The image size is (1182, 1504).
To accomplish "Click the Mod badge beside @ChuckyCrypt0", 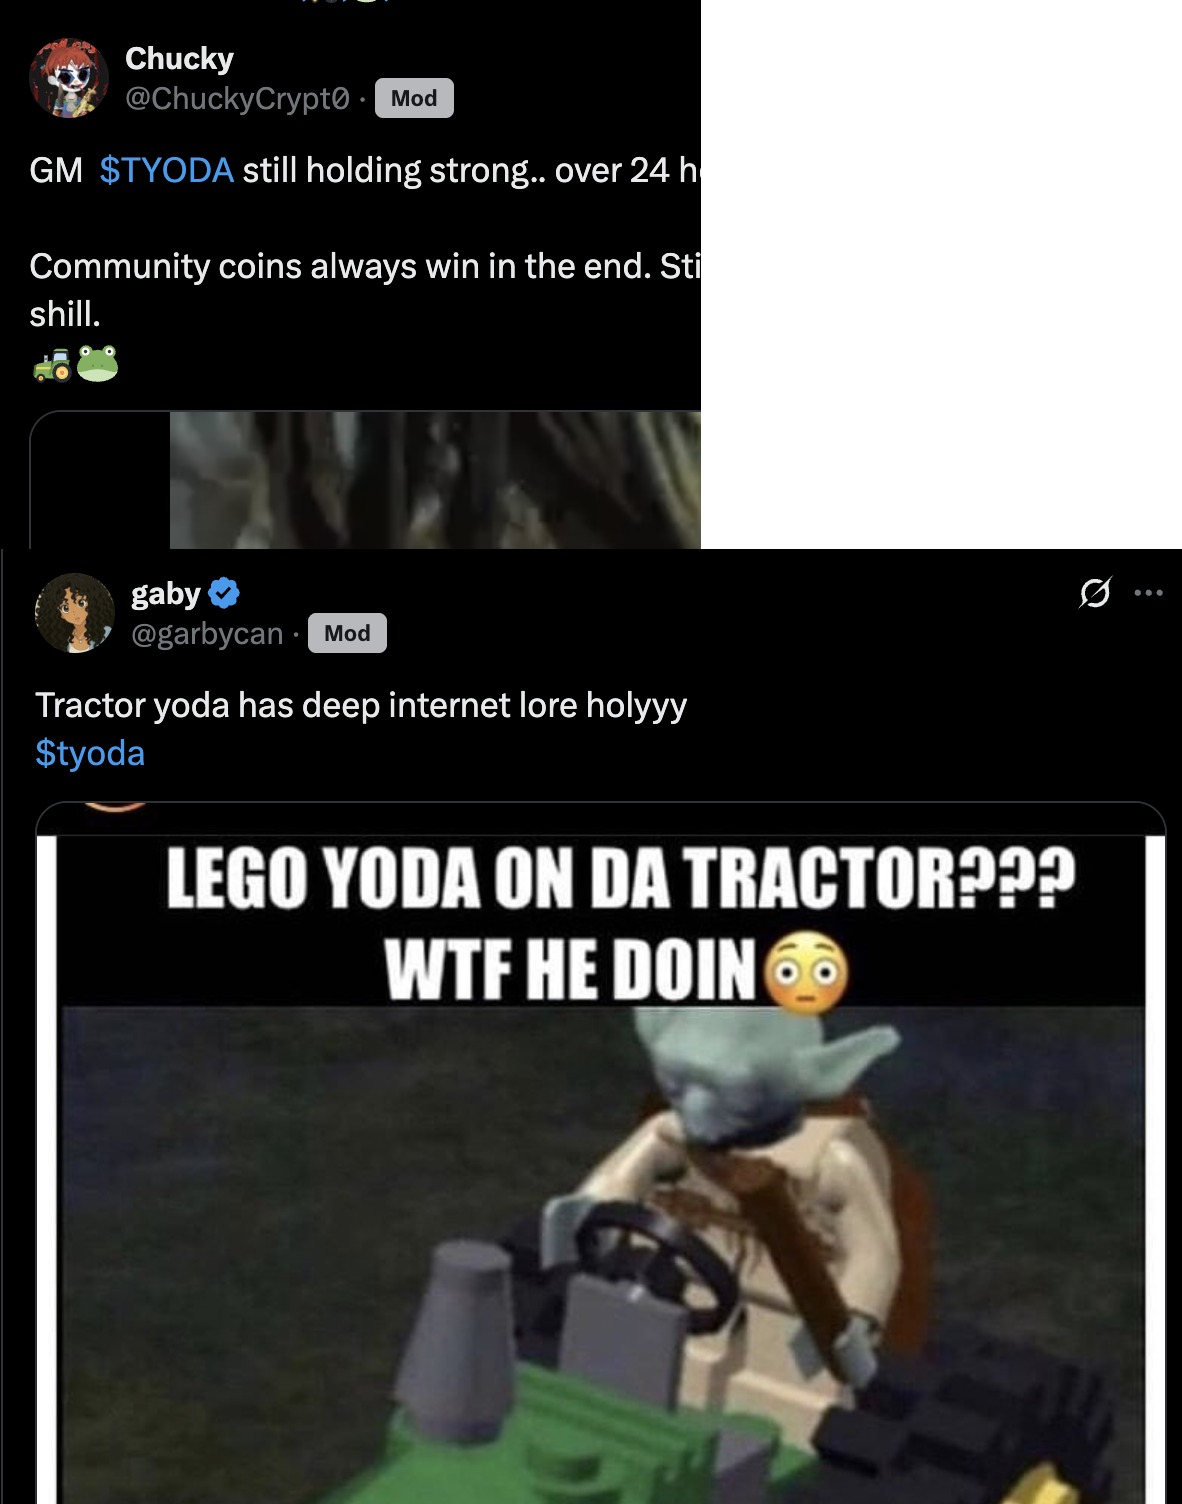I will click(x=414, y=98).
